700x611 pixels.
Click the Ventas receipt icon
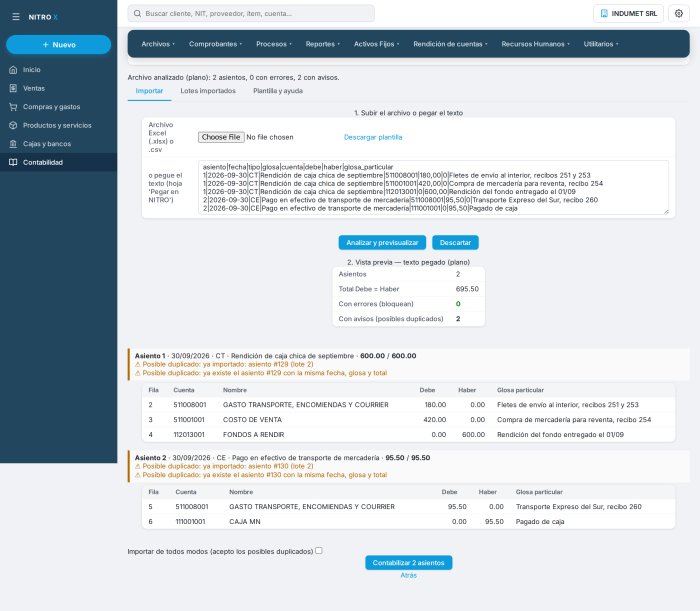13,88
